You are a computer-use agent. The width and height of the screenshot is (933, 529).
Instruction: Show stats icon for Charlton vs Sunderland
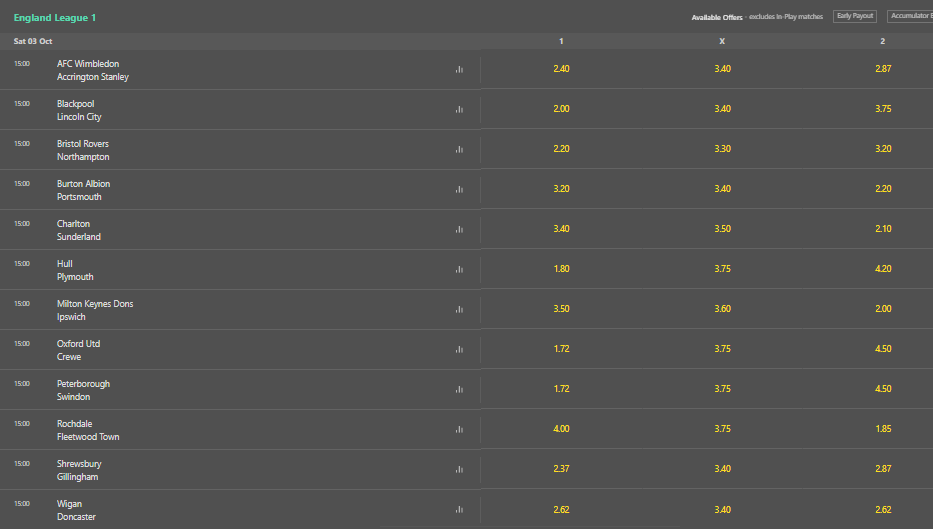[459, 229]
